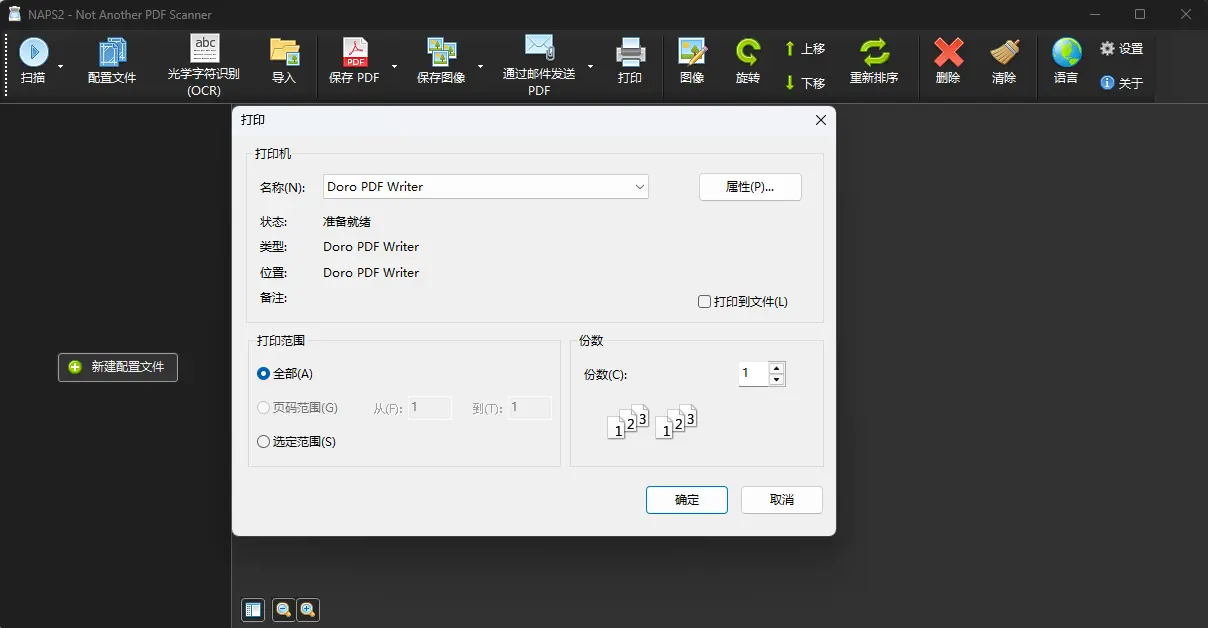Expand the 通过邮件发送 PDF dropdown arrow
1208x628 pixels.
click(590, 66)
